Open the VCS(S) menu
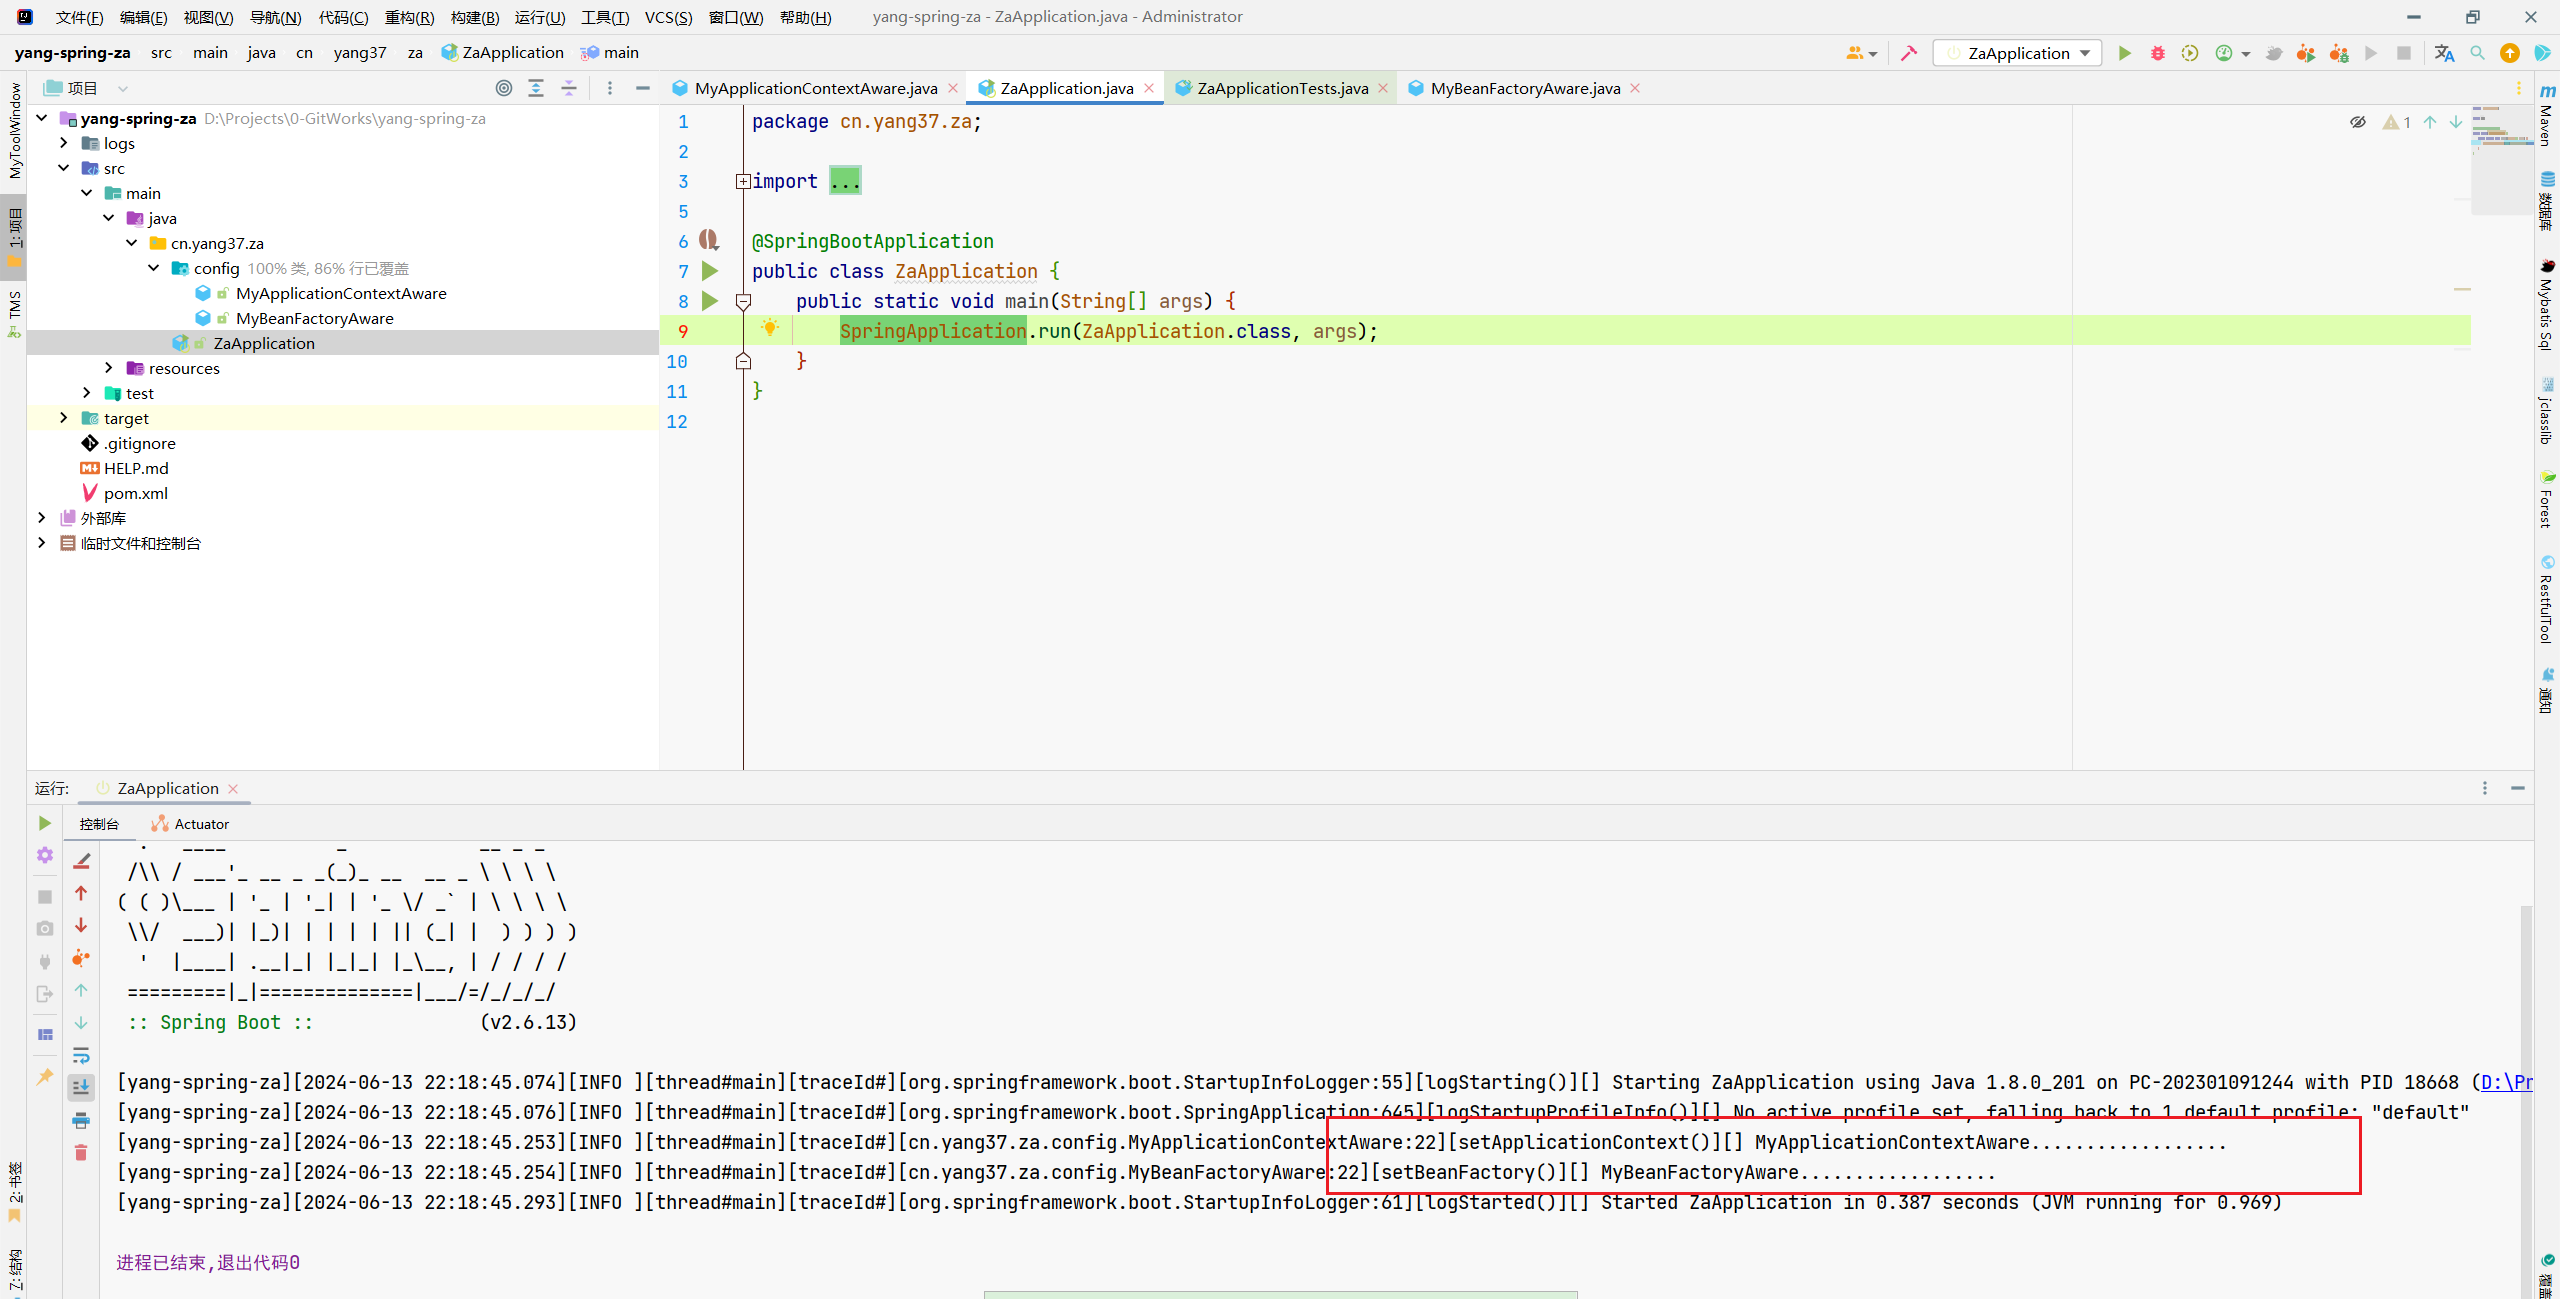 pyautogui.click(x=668, y=17)
